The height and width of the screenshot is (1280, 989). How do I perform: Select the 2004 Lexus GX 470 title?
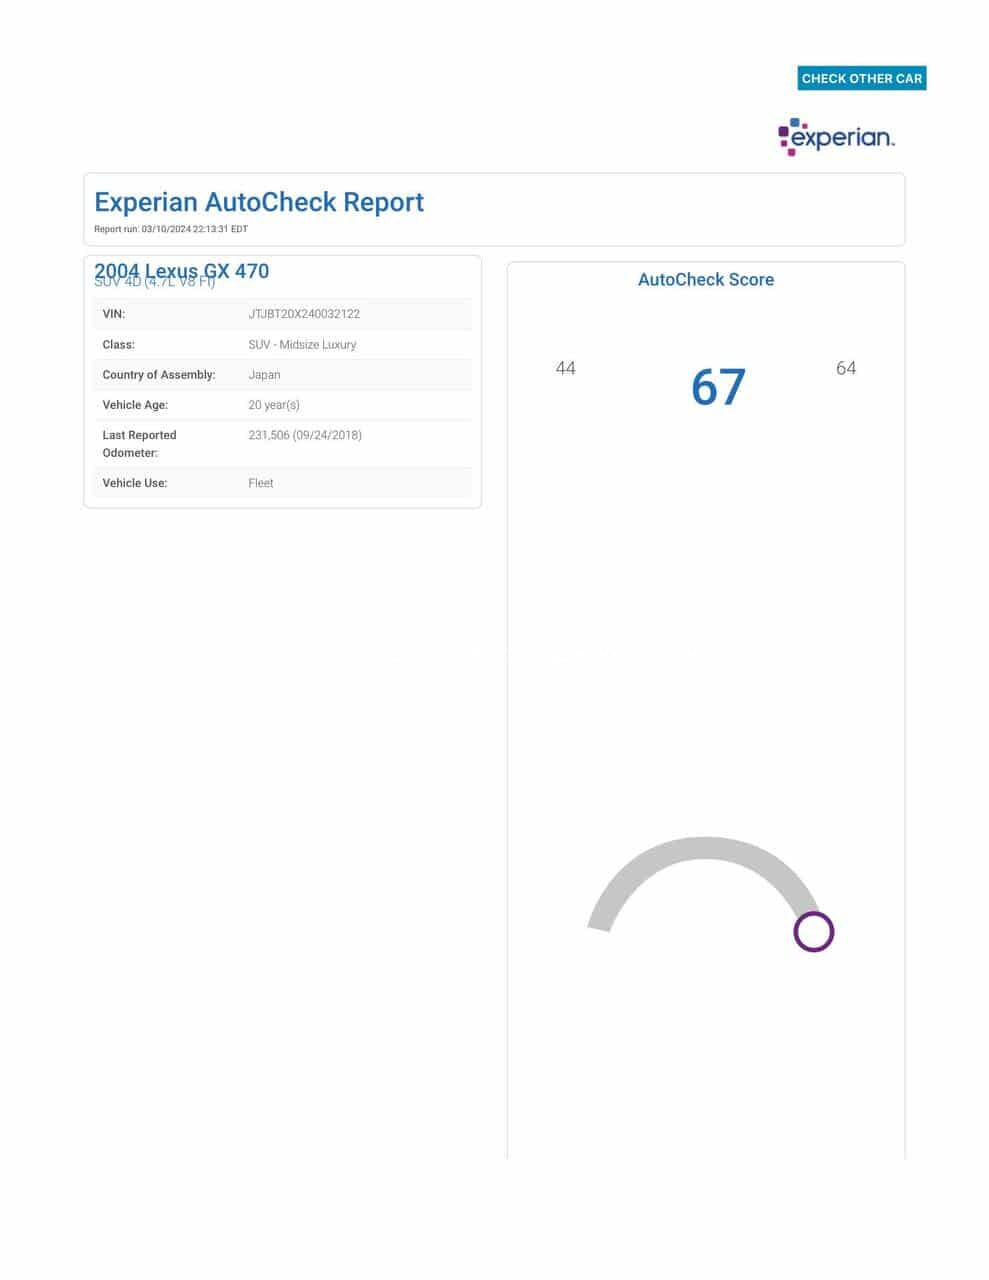pyautogui.click(x=182, y=270)
